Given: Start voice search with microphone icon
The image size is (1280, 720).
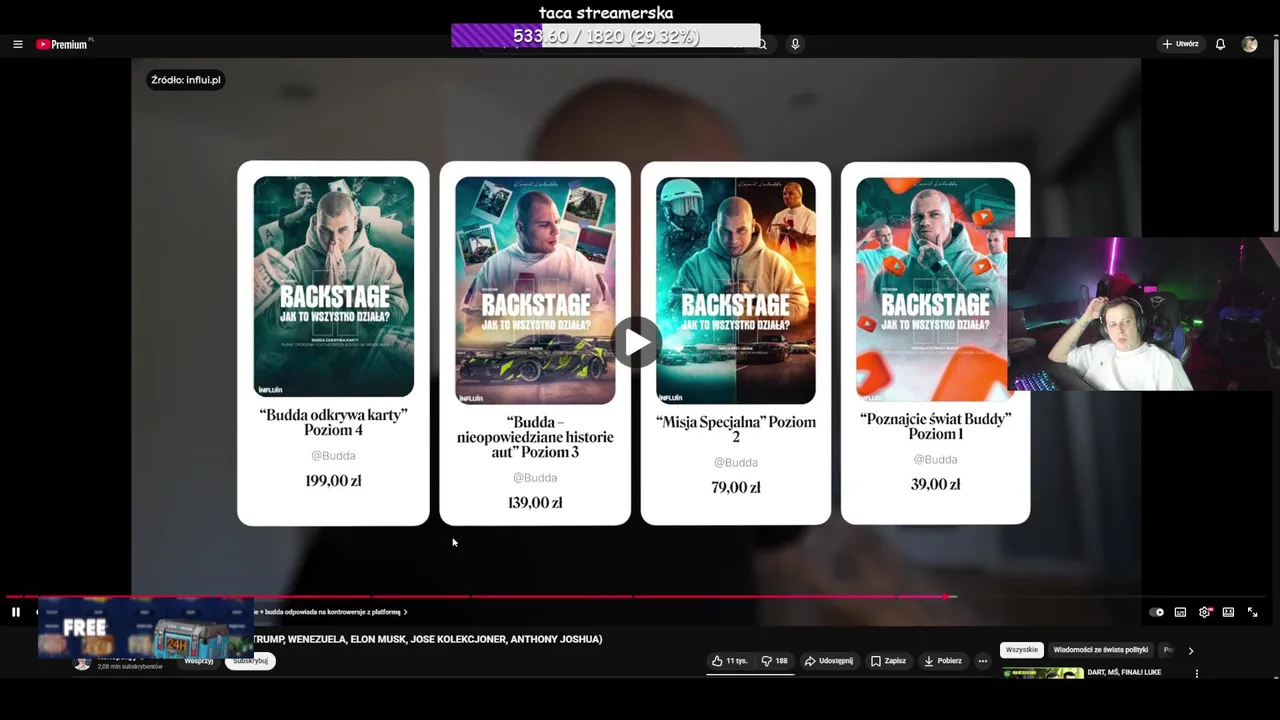Looking at the screenshot, I should [x=795, y=44].
